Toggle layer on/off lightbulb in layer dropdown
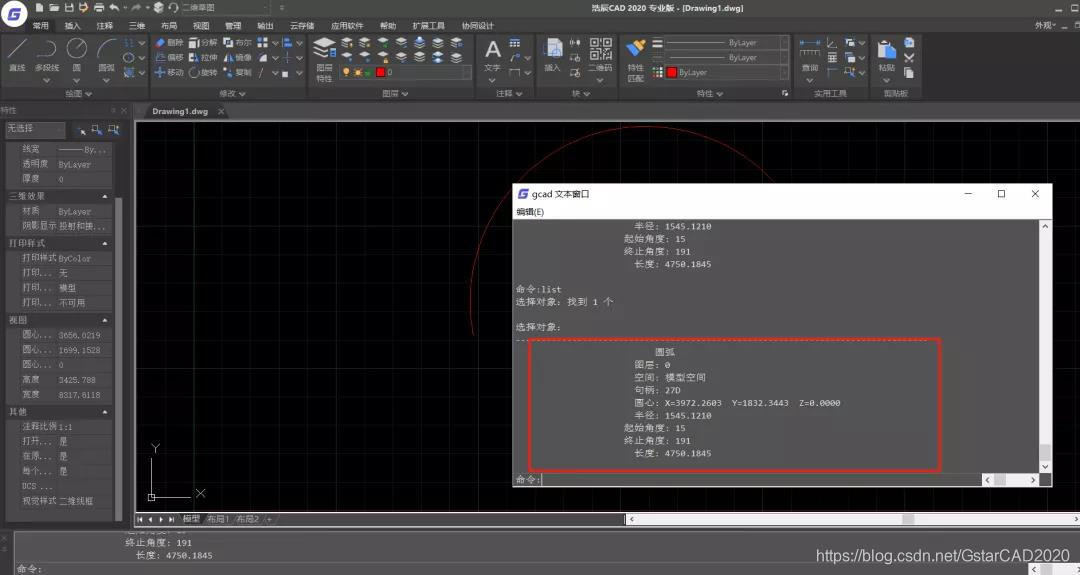 [346, 72]
